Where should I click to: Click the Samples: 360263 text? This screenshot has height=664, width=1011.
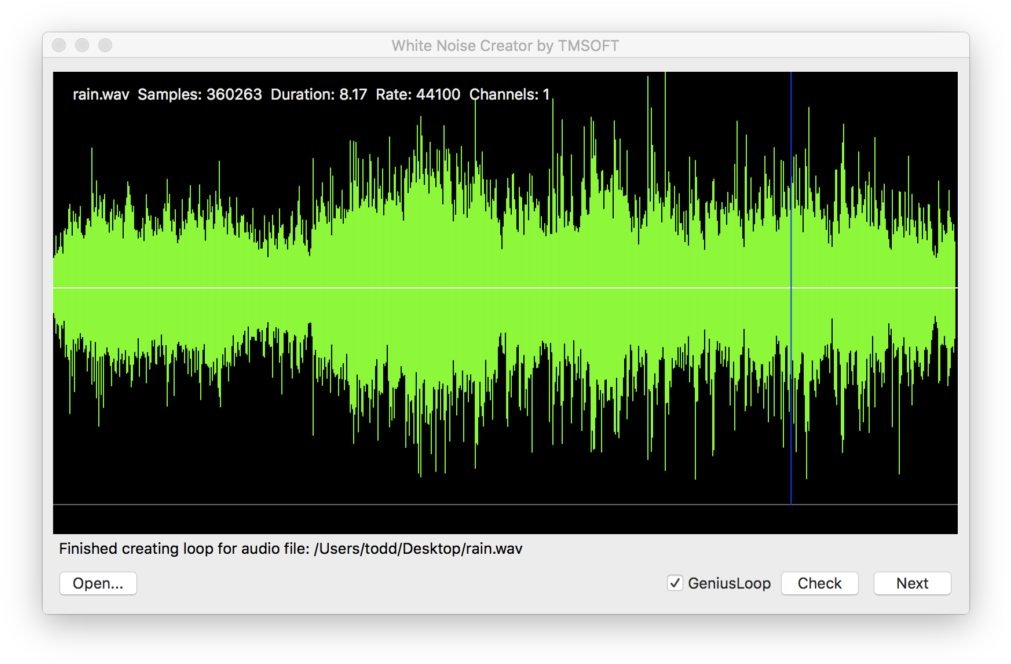(200, 95)
